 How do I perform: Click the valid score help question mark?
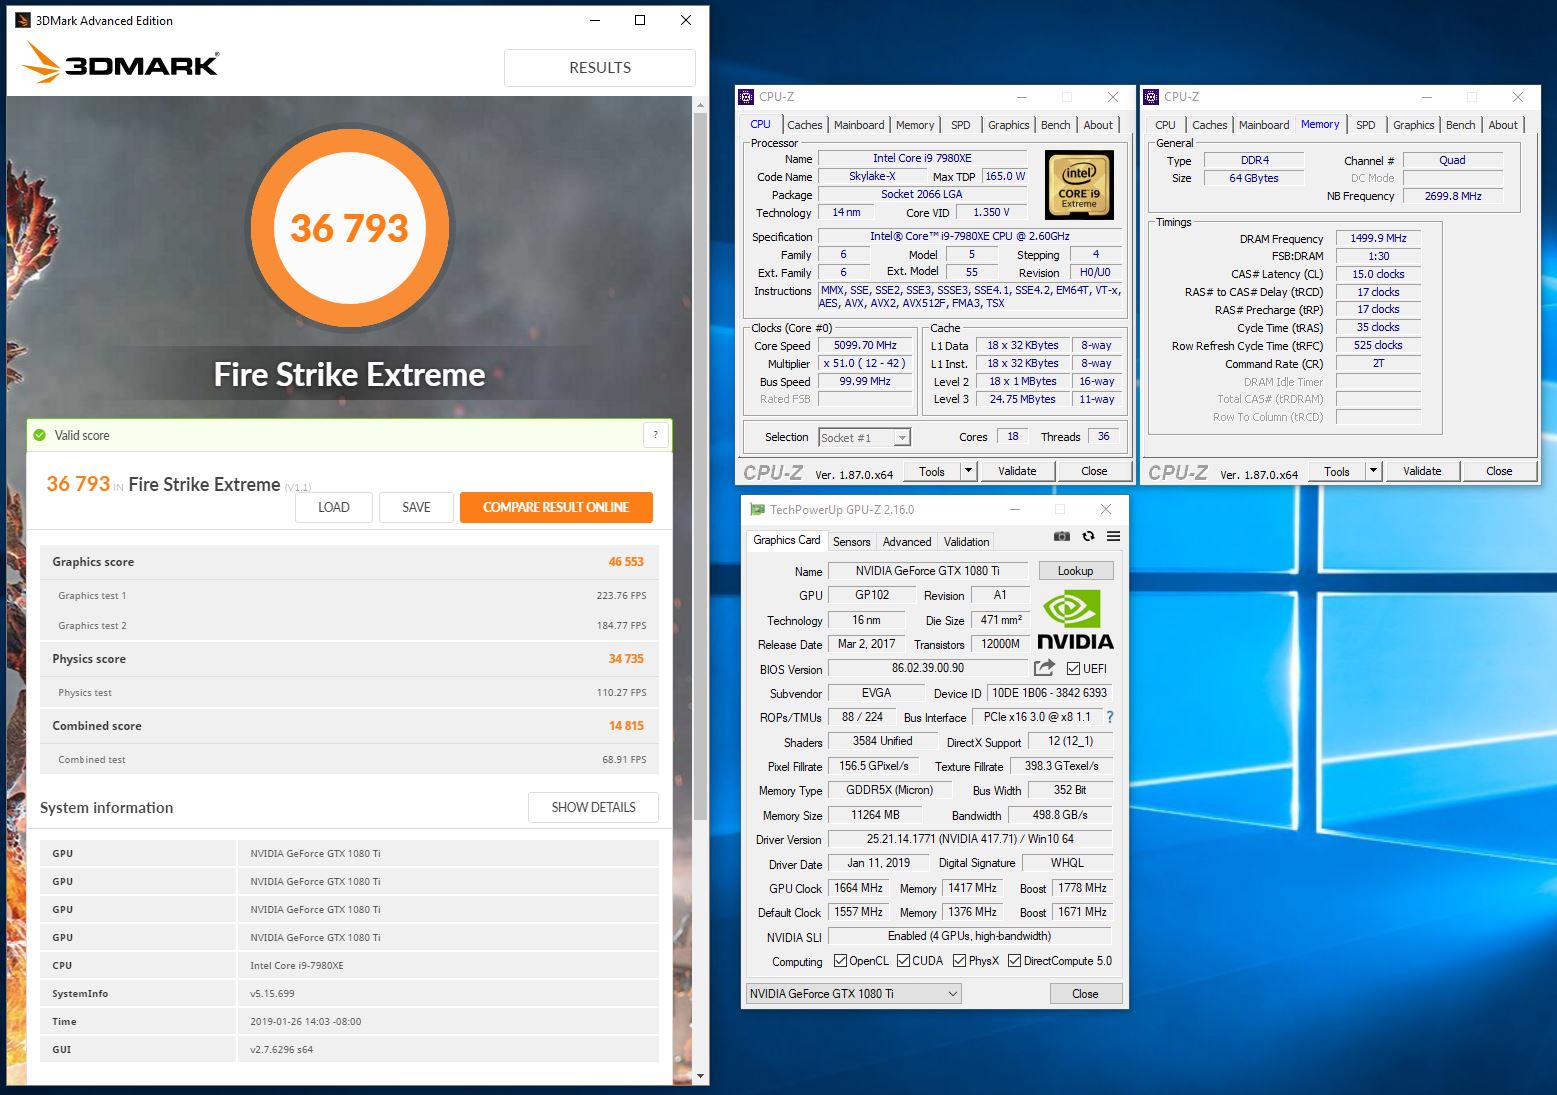pos(655,435)
